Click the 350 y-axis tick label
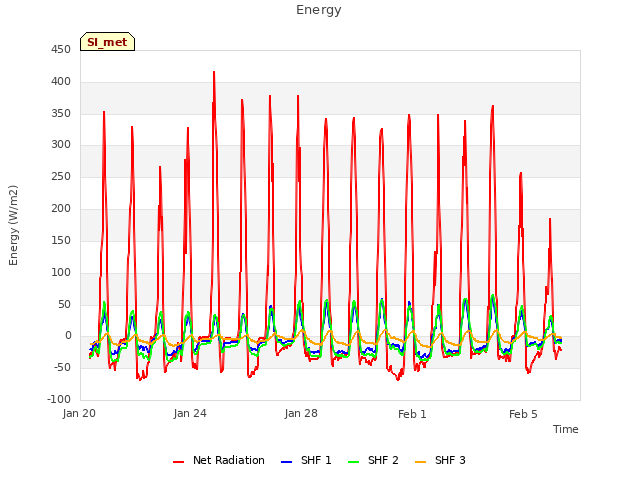This screenshot has height=480, width=640. tap(61, 113)
